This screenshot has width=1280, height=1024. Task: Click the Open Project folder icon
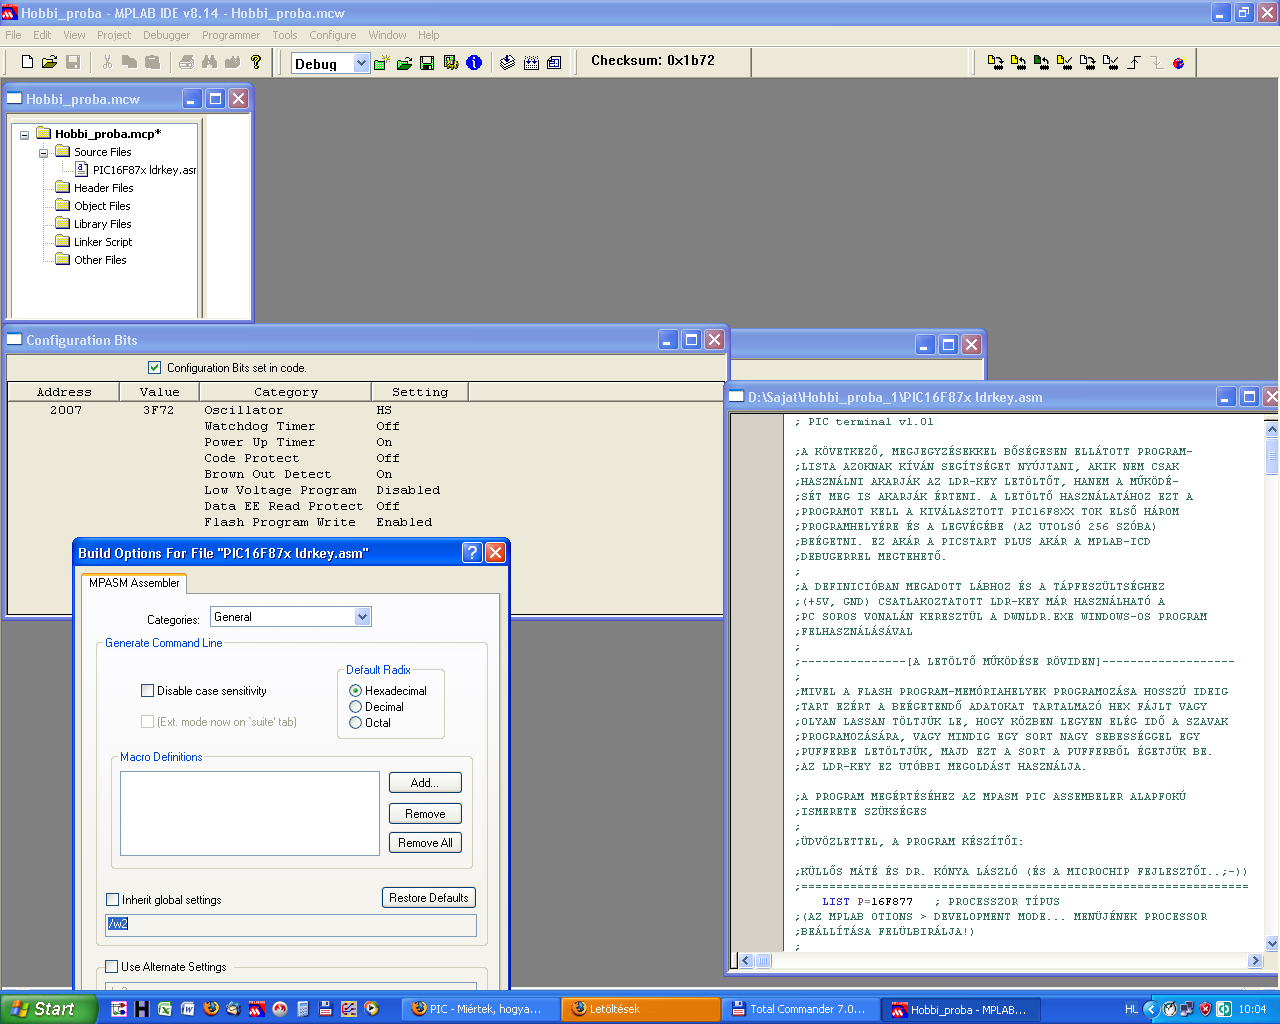tap(404, 63)
